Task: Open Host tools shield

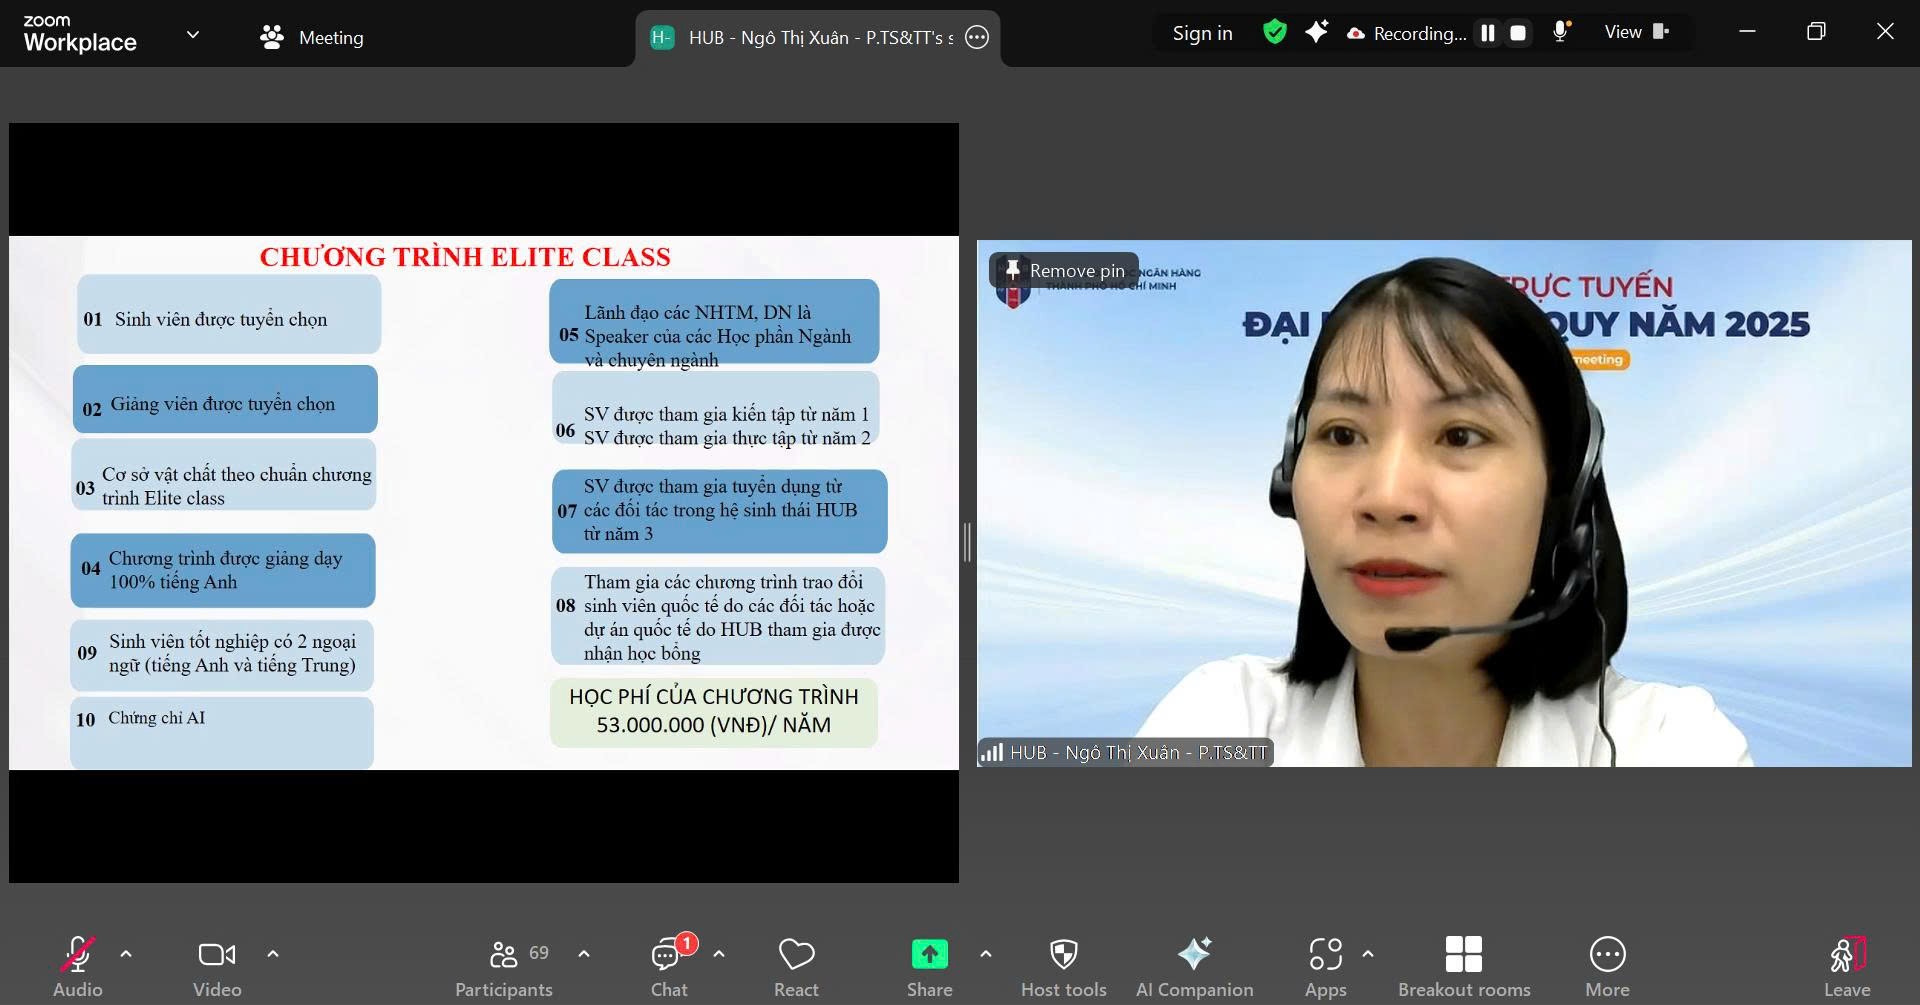Action: 1064,967
